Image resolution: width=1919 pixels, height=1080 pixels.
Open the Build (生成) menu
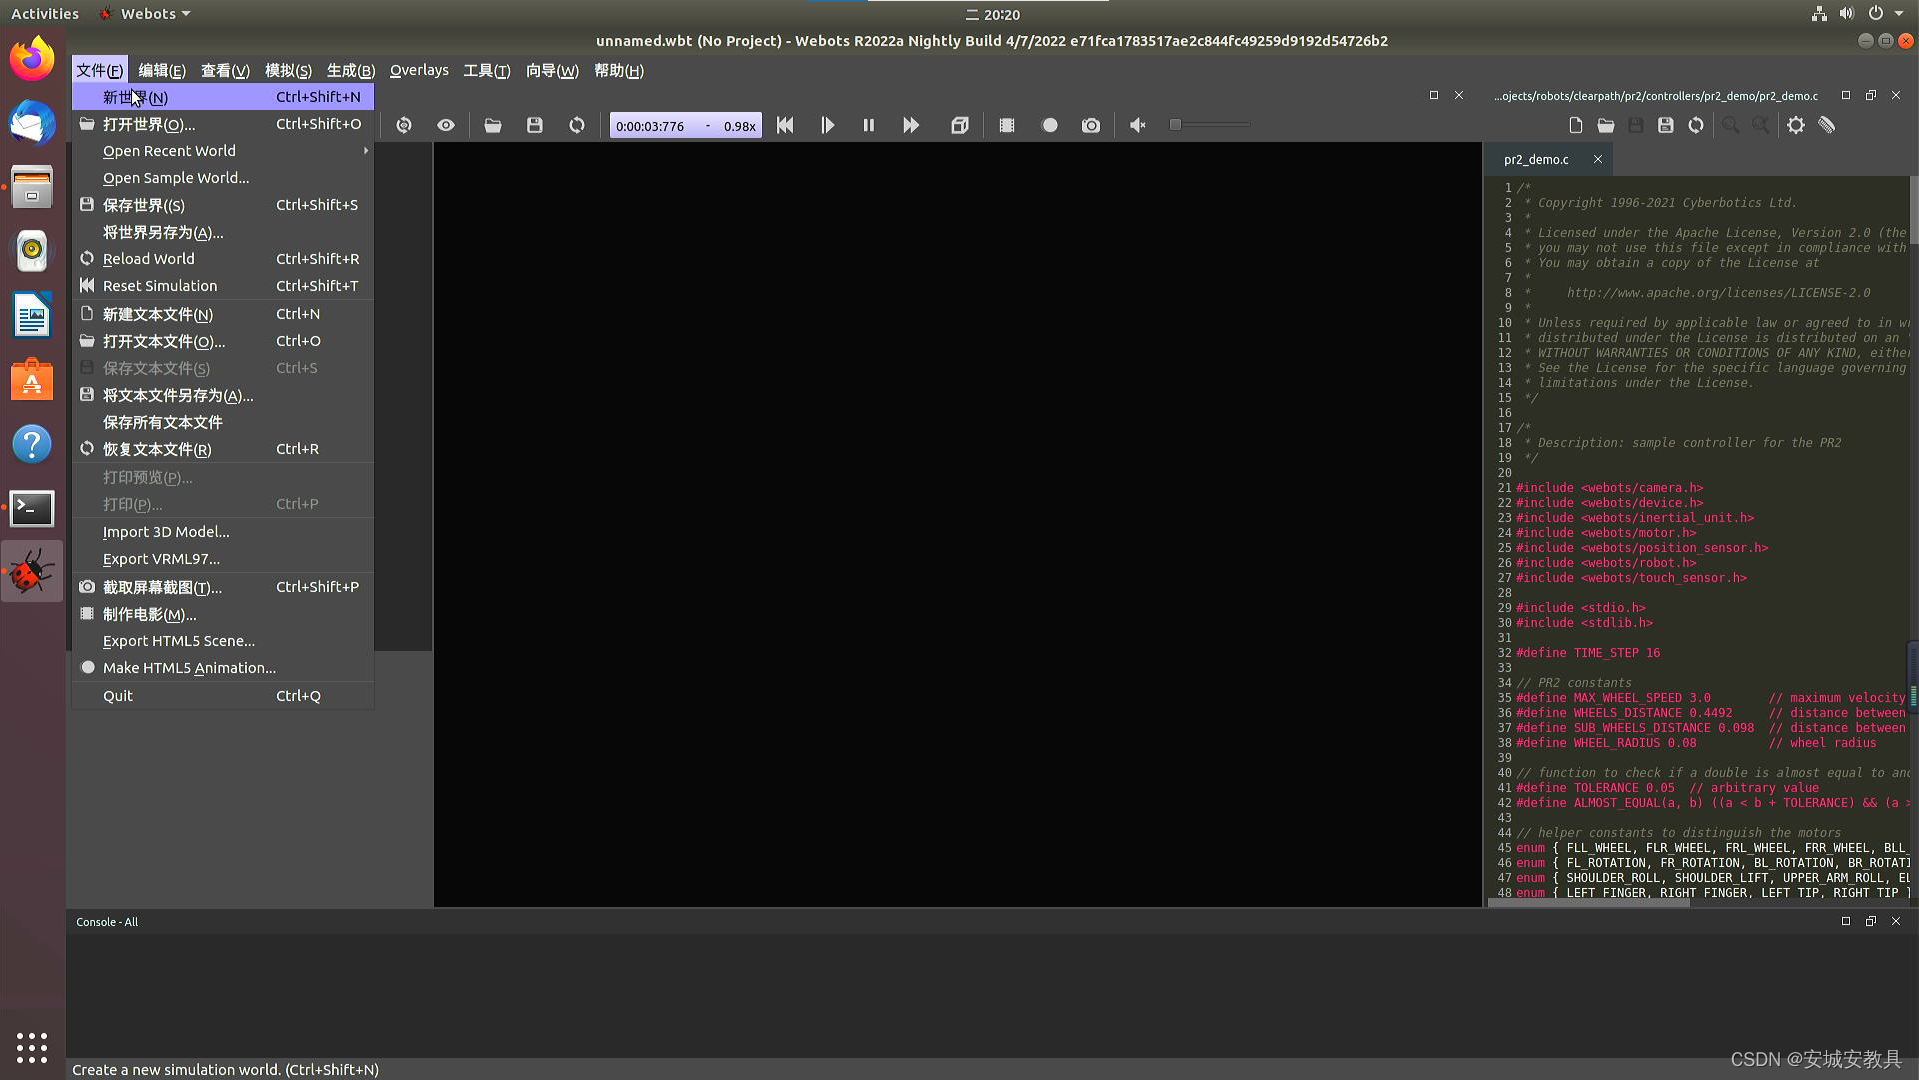[351, 70]
